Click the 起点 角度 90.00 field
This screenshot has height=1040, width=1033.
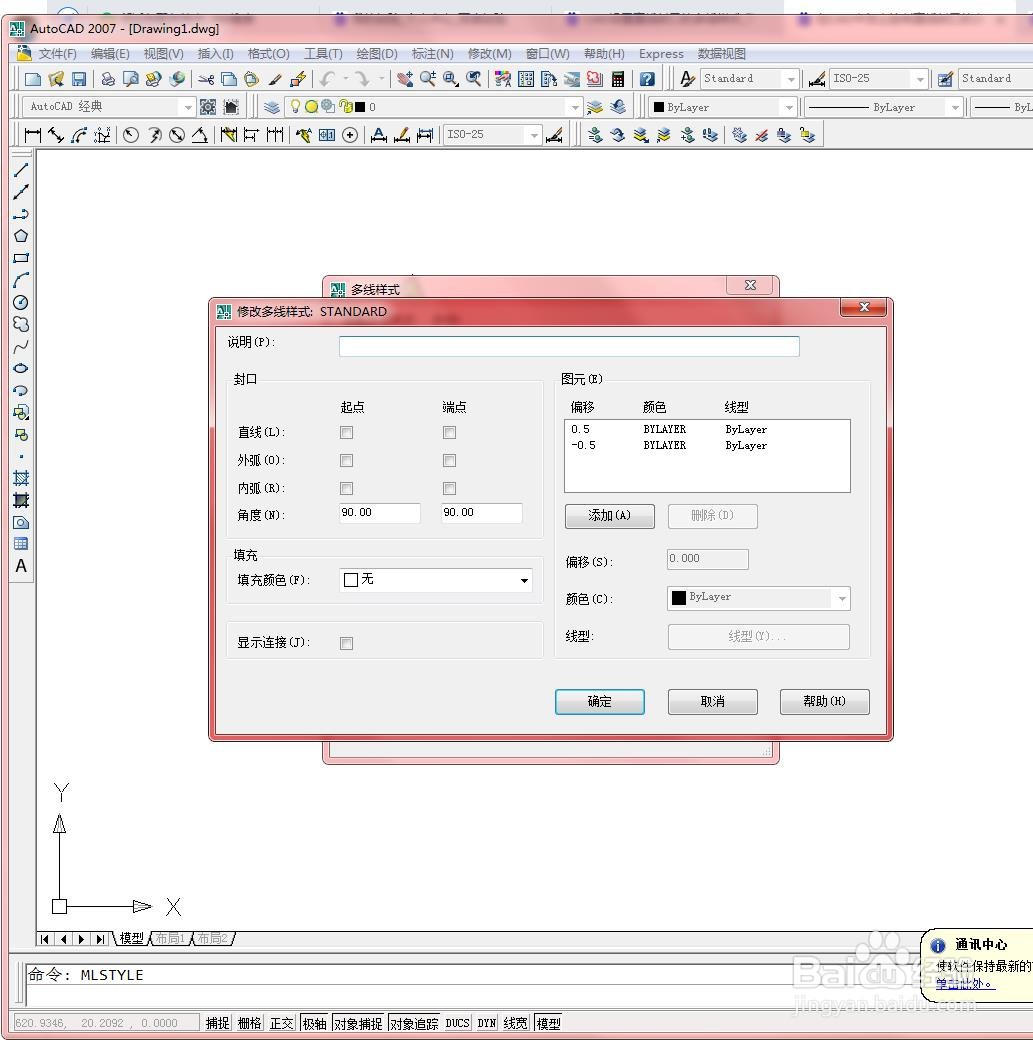click(x=379, y=513)
